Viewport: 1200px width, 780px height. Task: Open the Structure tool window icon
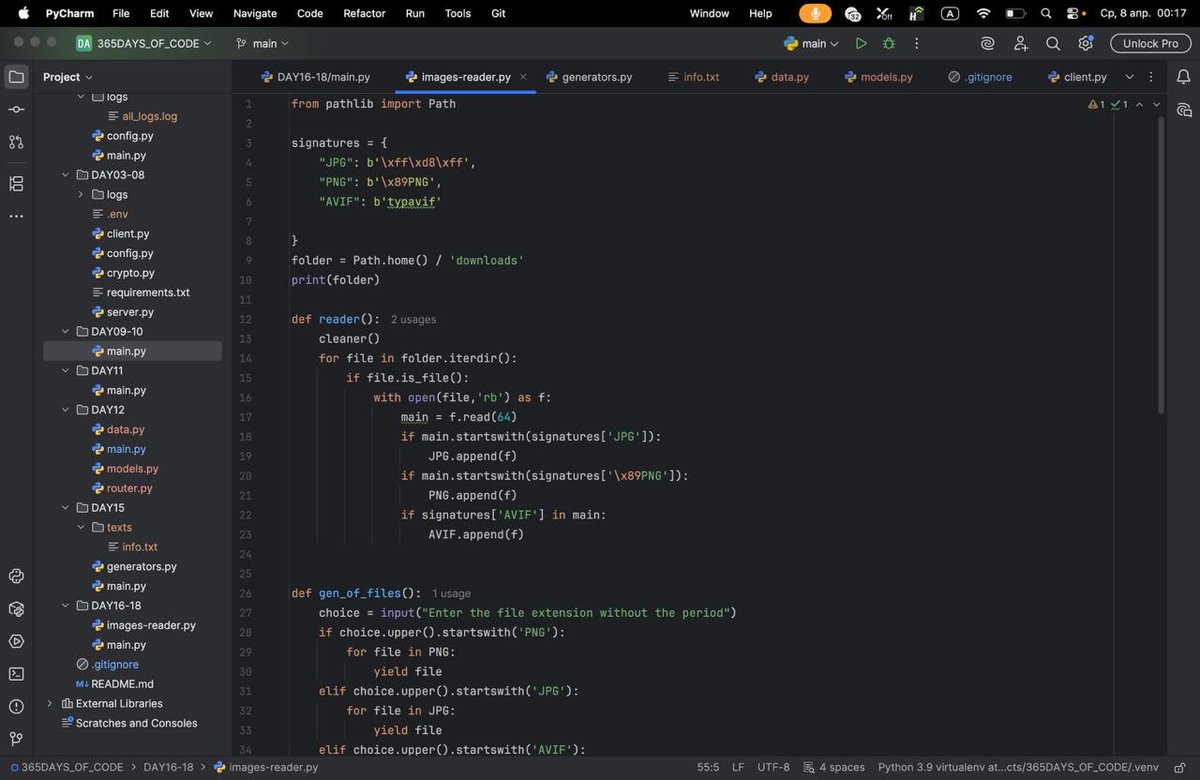(x=16, y=184)
